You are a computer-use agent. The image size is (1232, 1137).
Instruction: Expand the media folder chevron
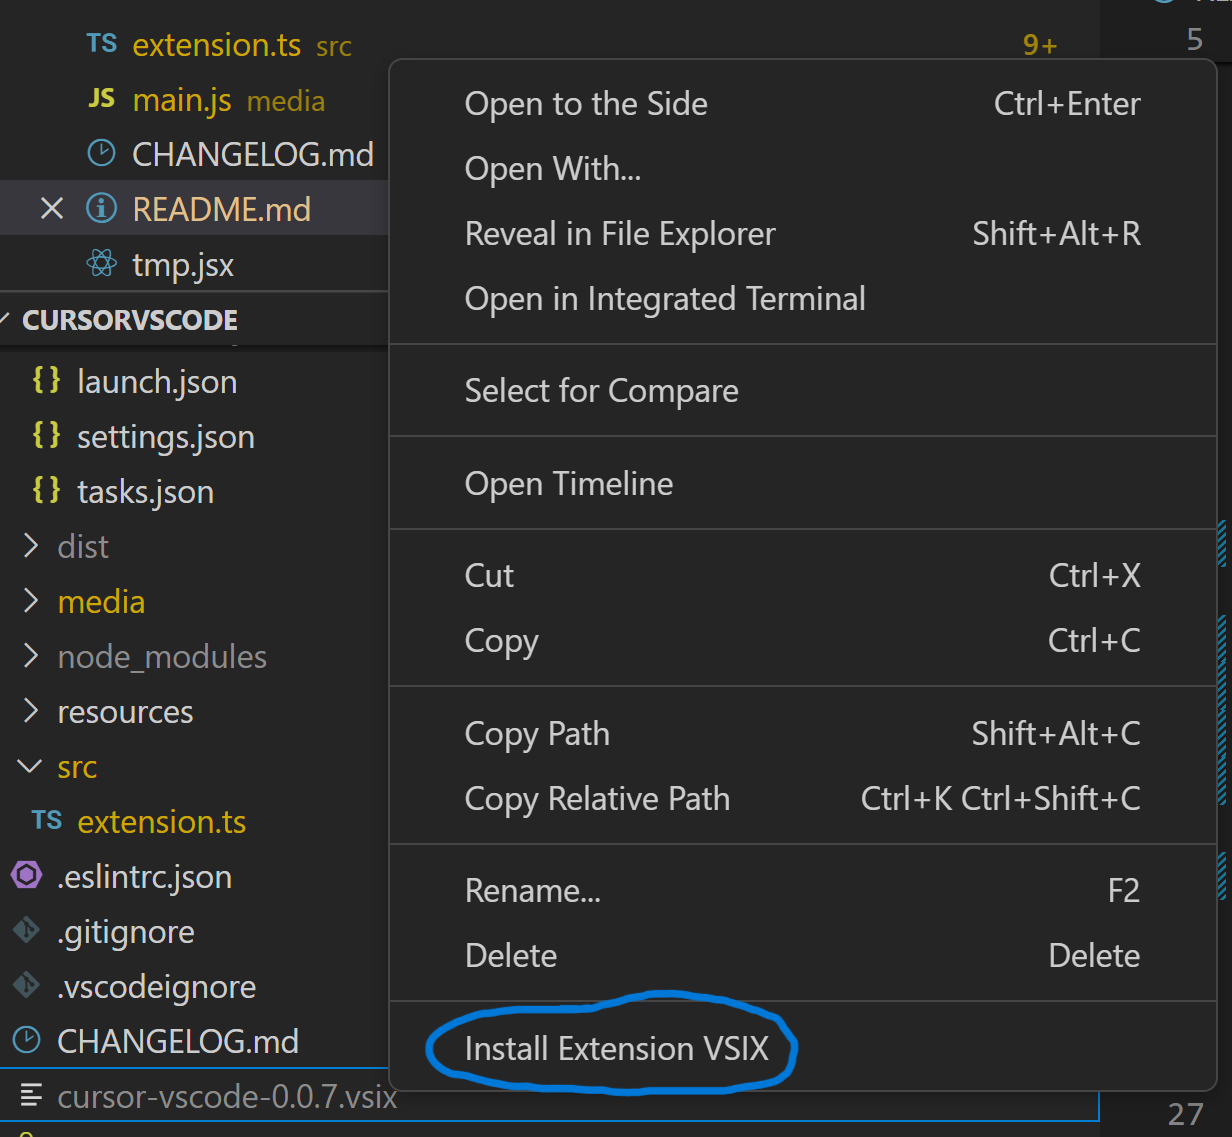pyautogui.click(x=31, y=600)
